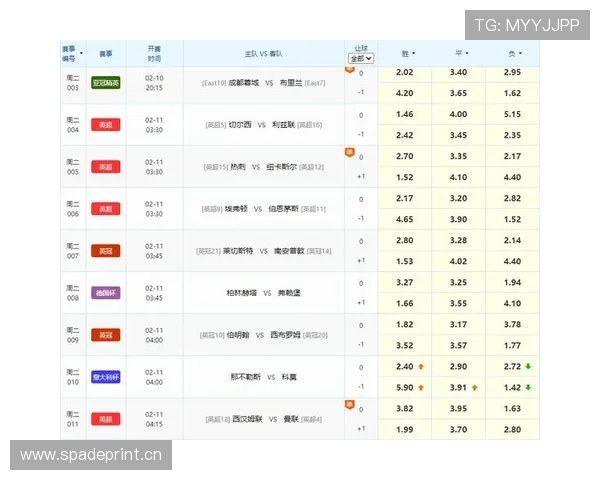
Task: Select win odds 2.70 for 热刺
Action: point(404,156)
